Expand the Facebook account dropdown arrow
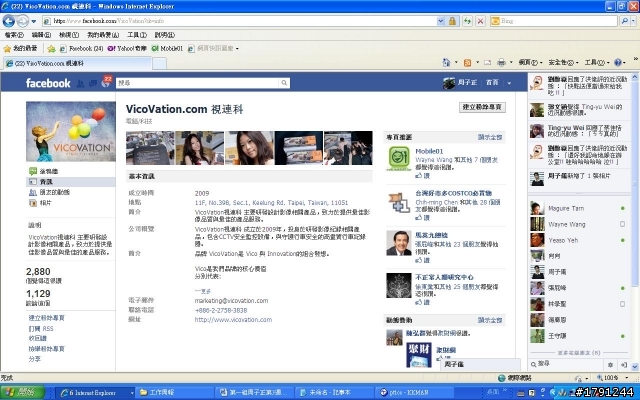Viewport: 640px width, 400px height. 509,83
